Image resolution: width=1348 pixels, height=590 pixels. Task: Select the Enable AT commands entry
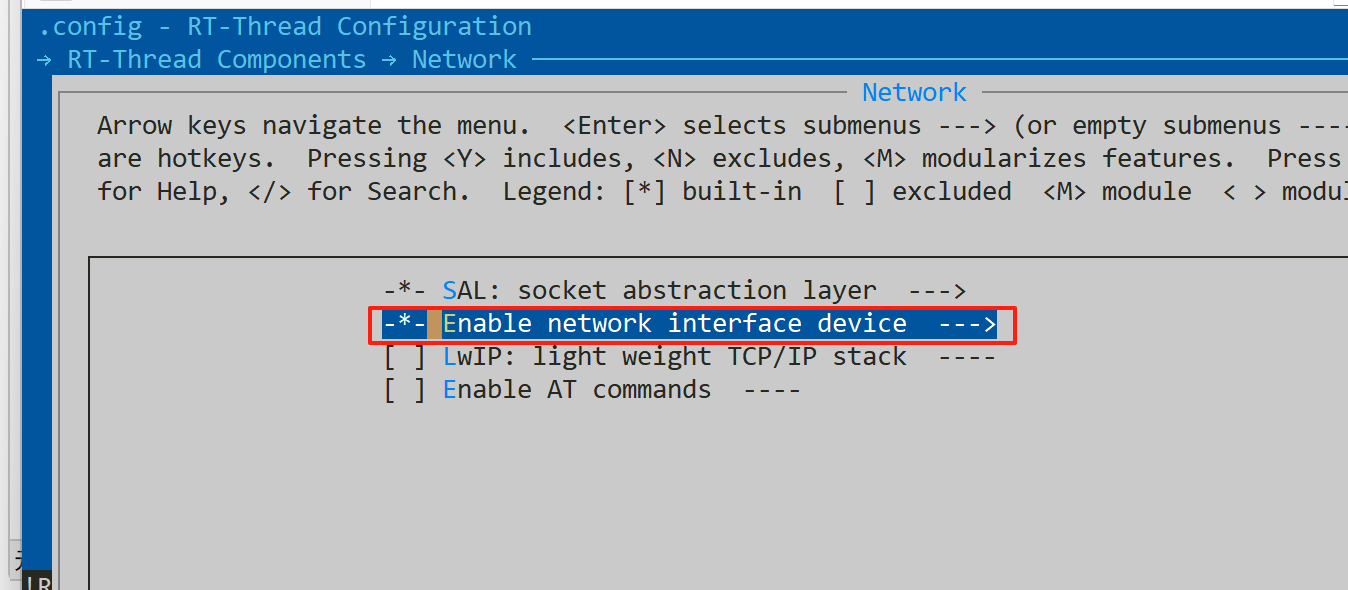(x=577, y=390)
